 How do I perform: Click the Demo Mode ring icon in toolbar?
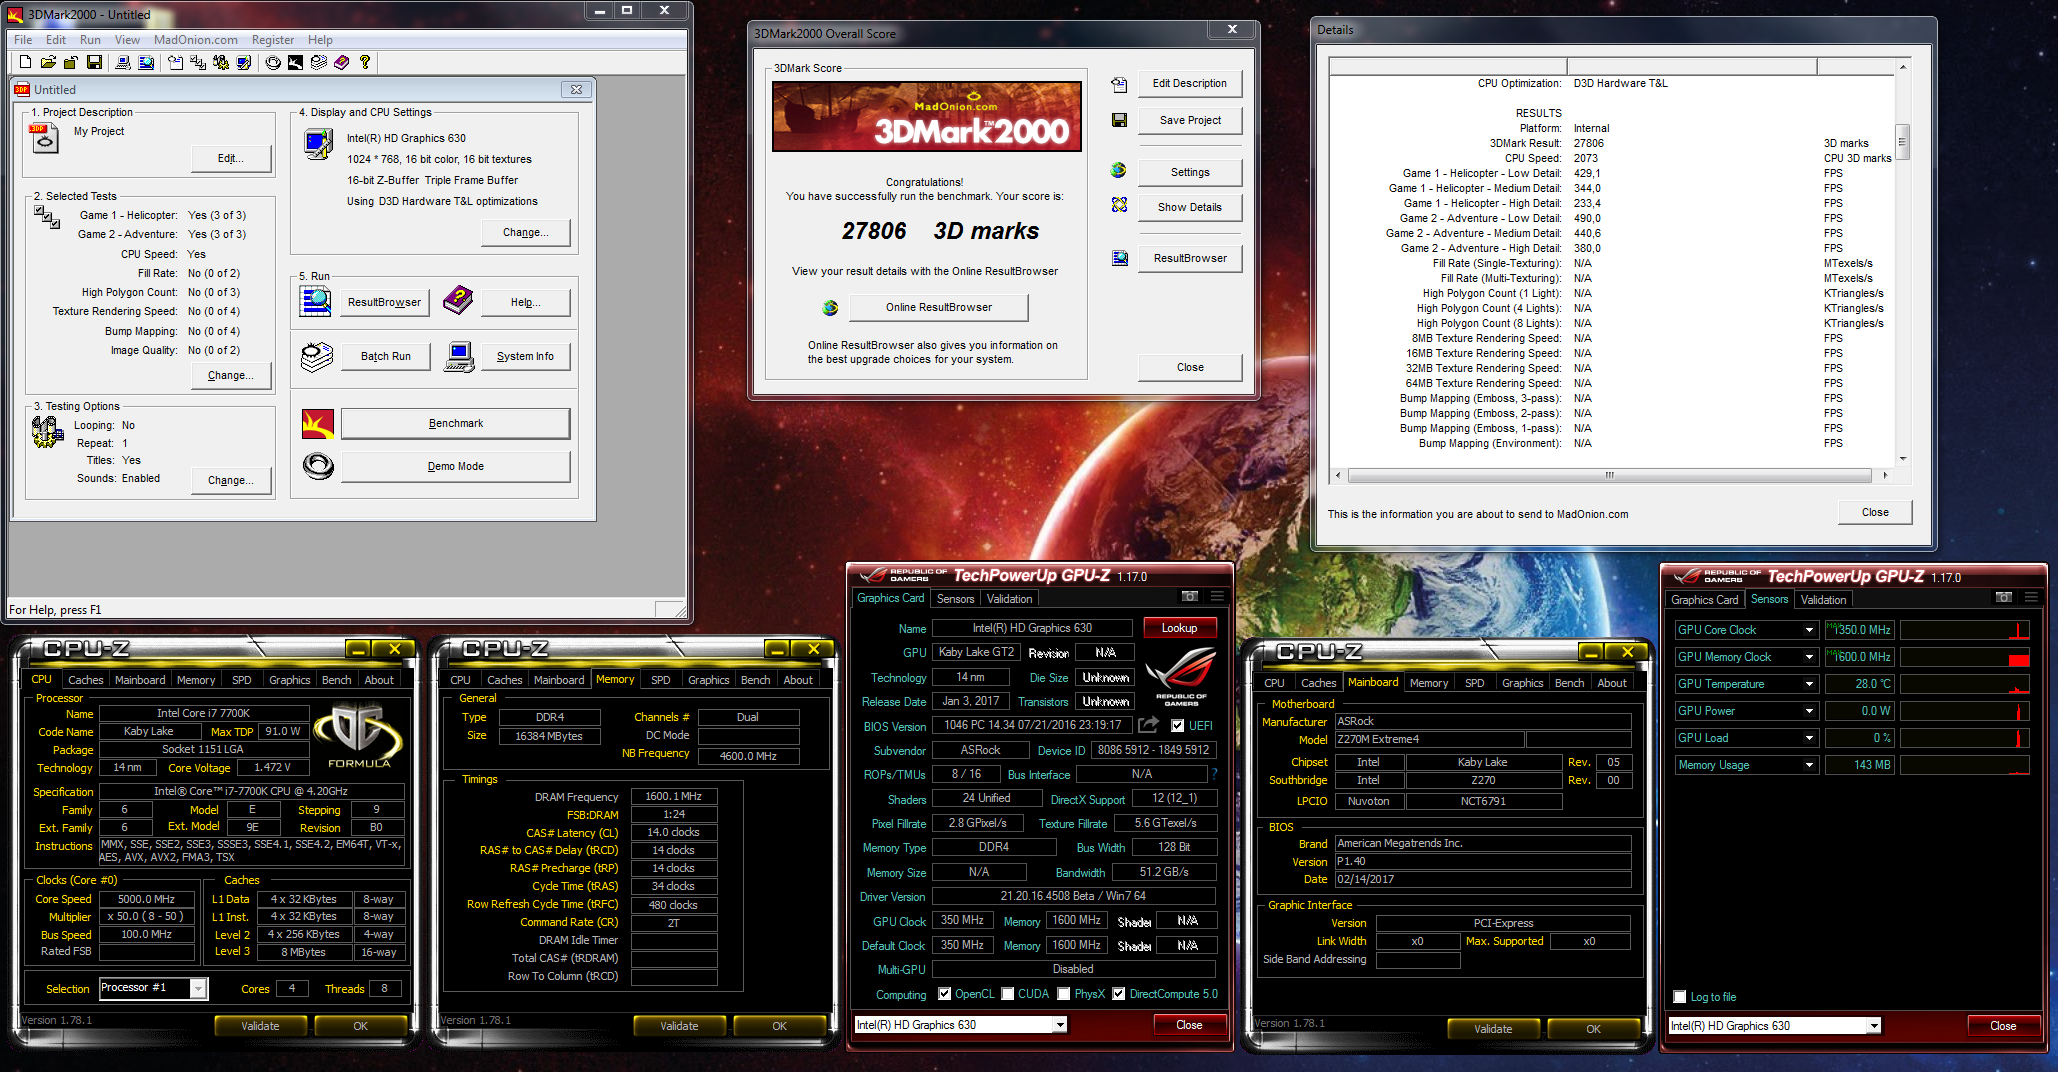pos(273,62)
